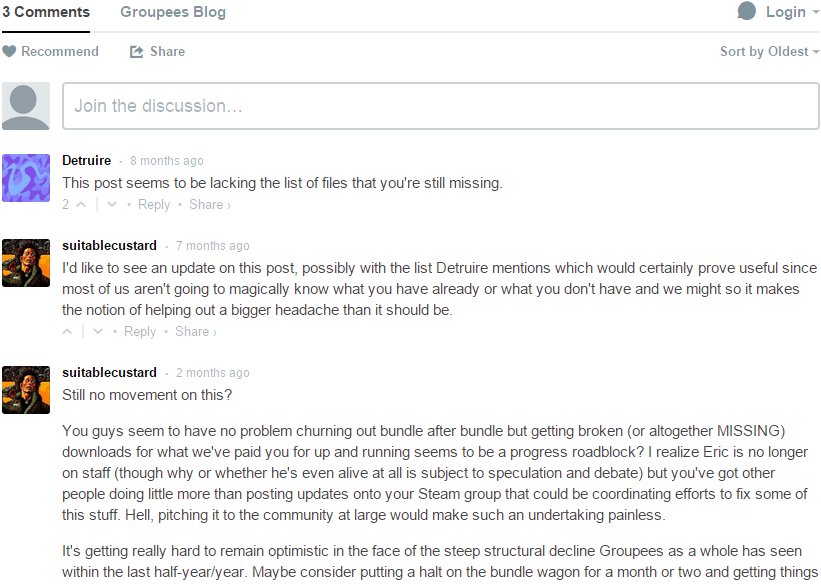Open the Detruire username profile link
The image size is (821, 584).
point(86,160)
